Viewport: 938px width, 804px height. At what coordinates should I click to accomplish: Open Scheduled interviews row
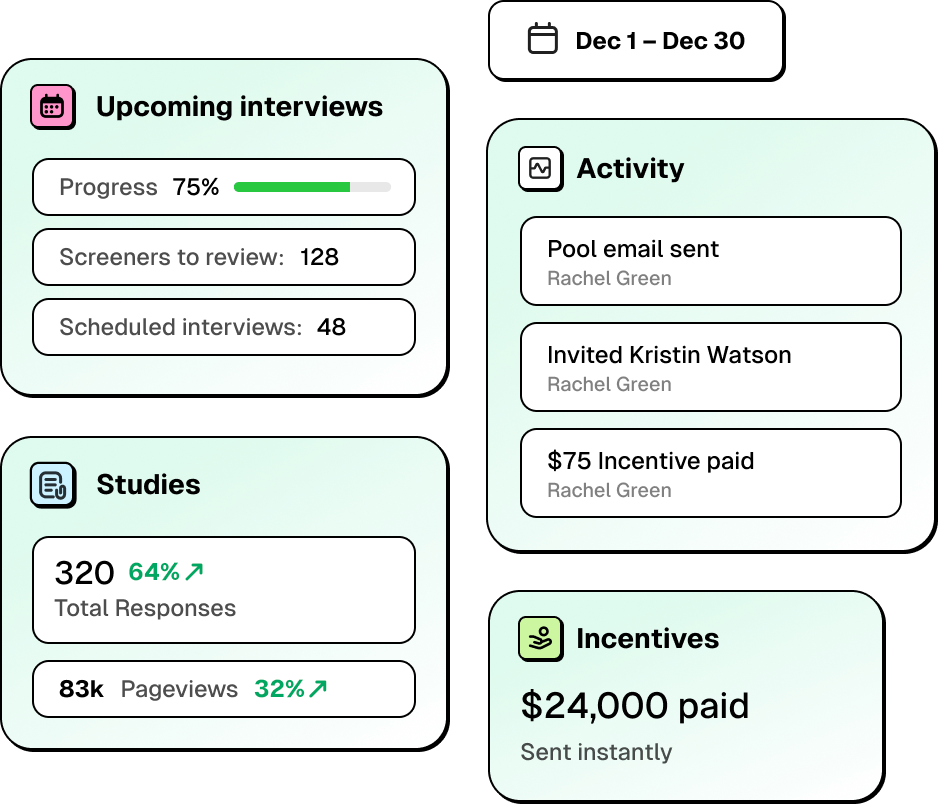(223, 327)
